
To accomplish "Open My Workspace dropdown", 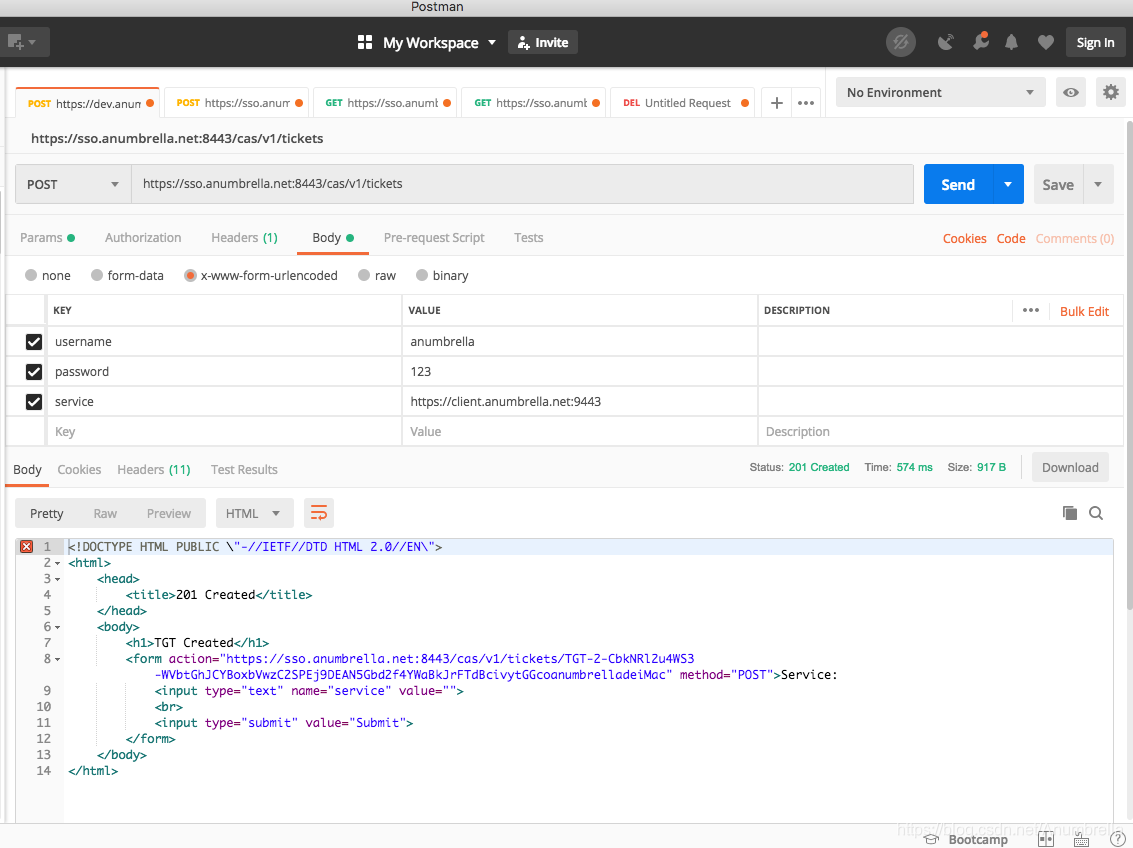I will (439, 43).
